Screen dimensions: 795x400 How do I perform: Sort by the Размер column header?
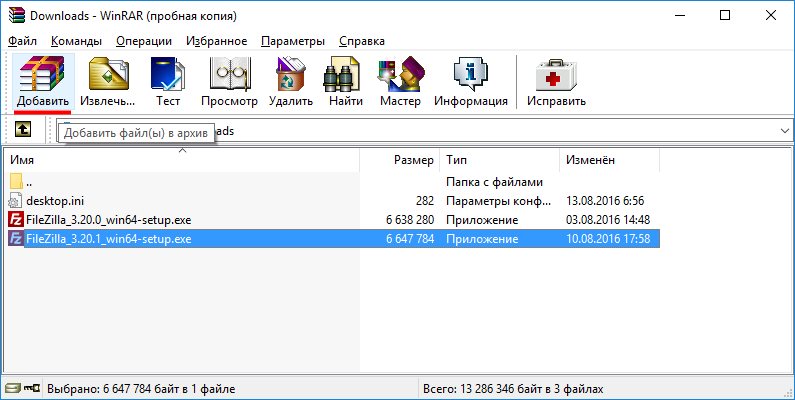(x=400, y=160)
